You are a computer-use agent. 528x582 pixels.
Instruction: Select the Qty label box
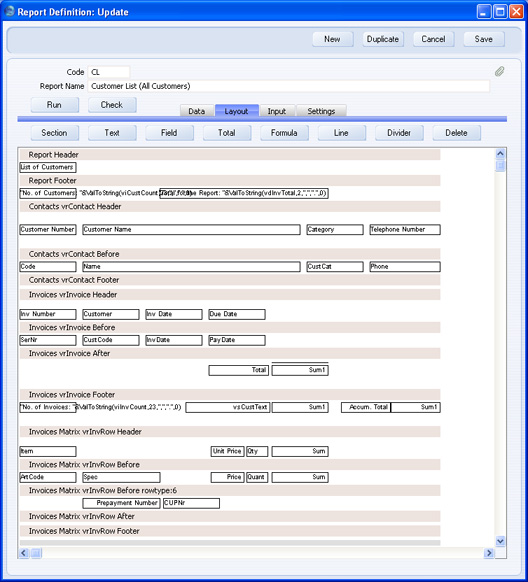(x=257, y=451)
